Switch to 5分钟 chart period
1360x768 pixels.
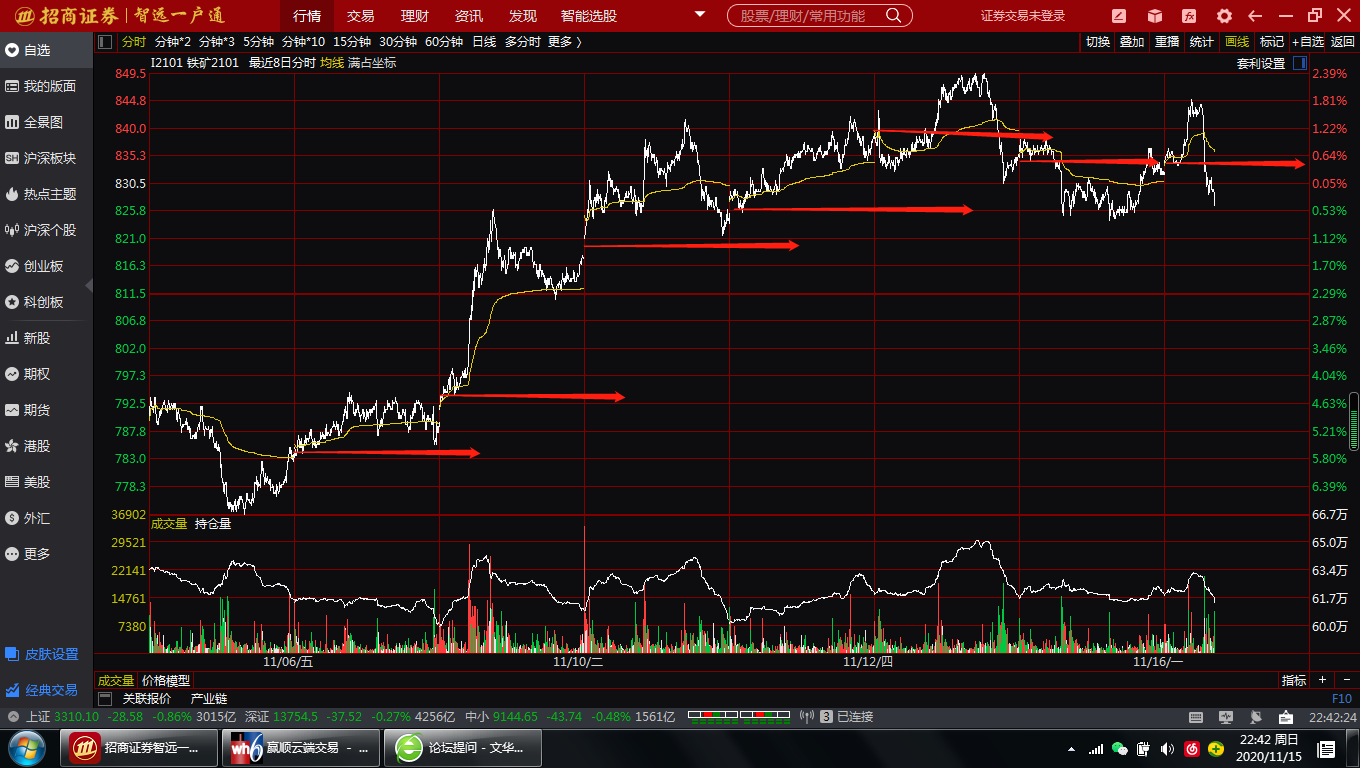tap(258, 41)
